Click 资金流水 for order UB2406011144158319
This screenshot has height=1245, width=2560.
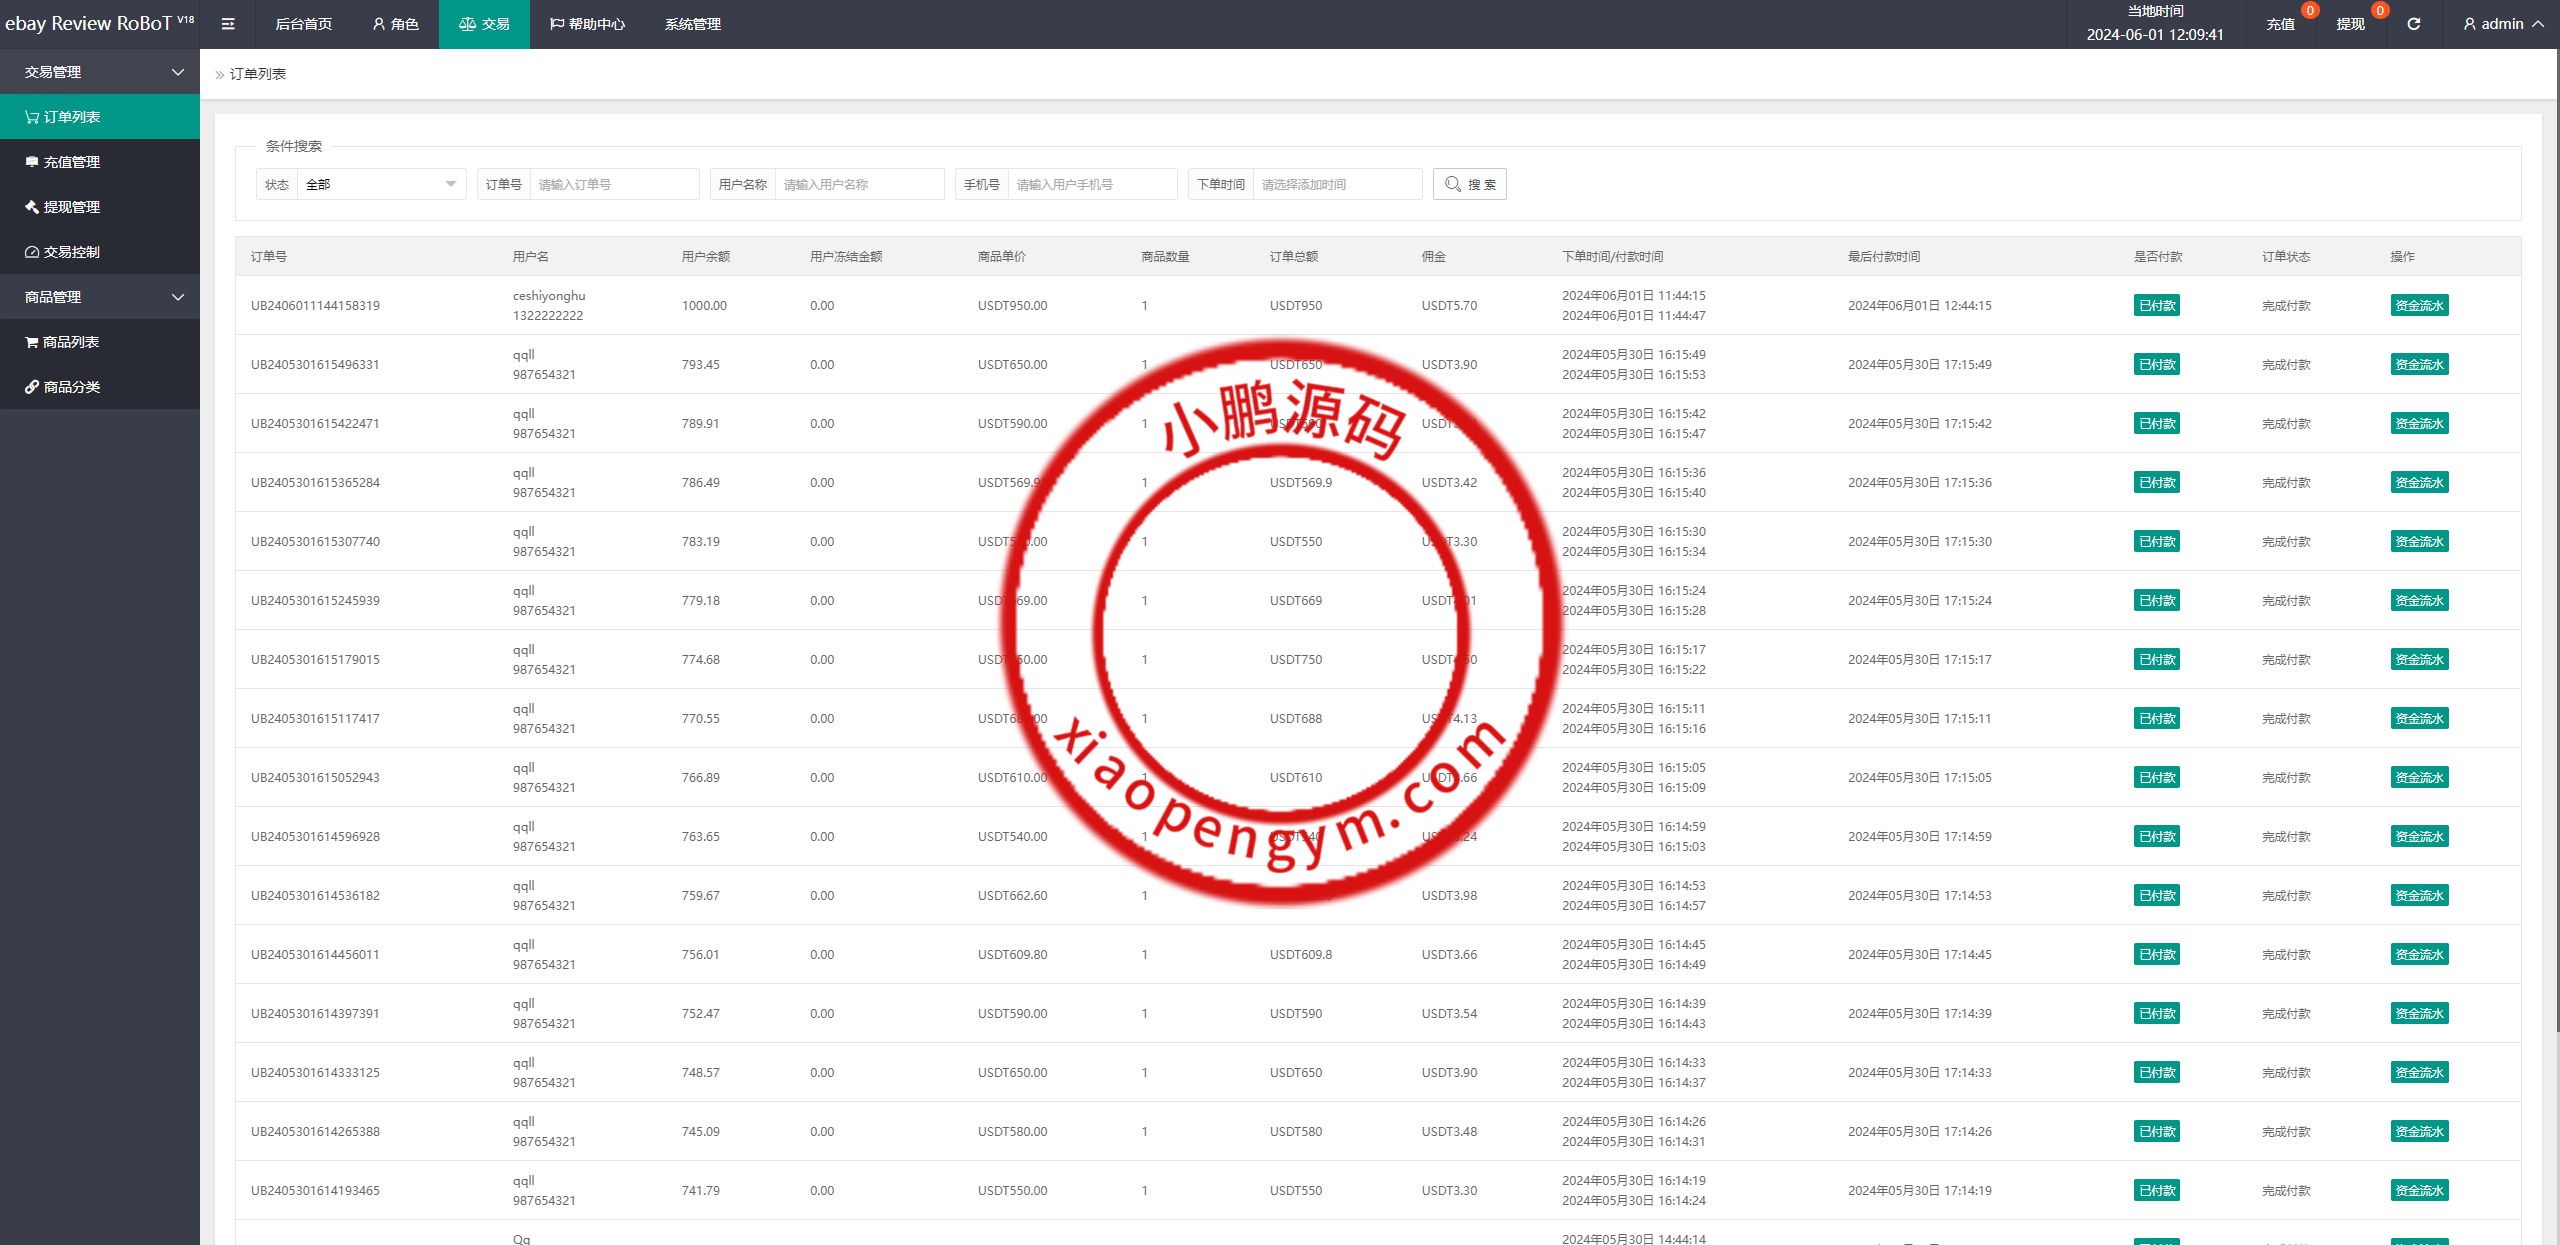(2418, 306)
